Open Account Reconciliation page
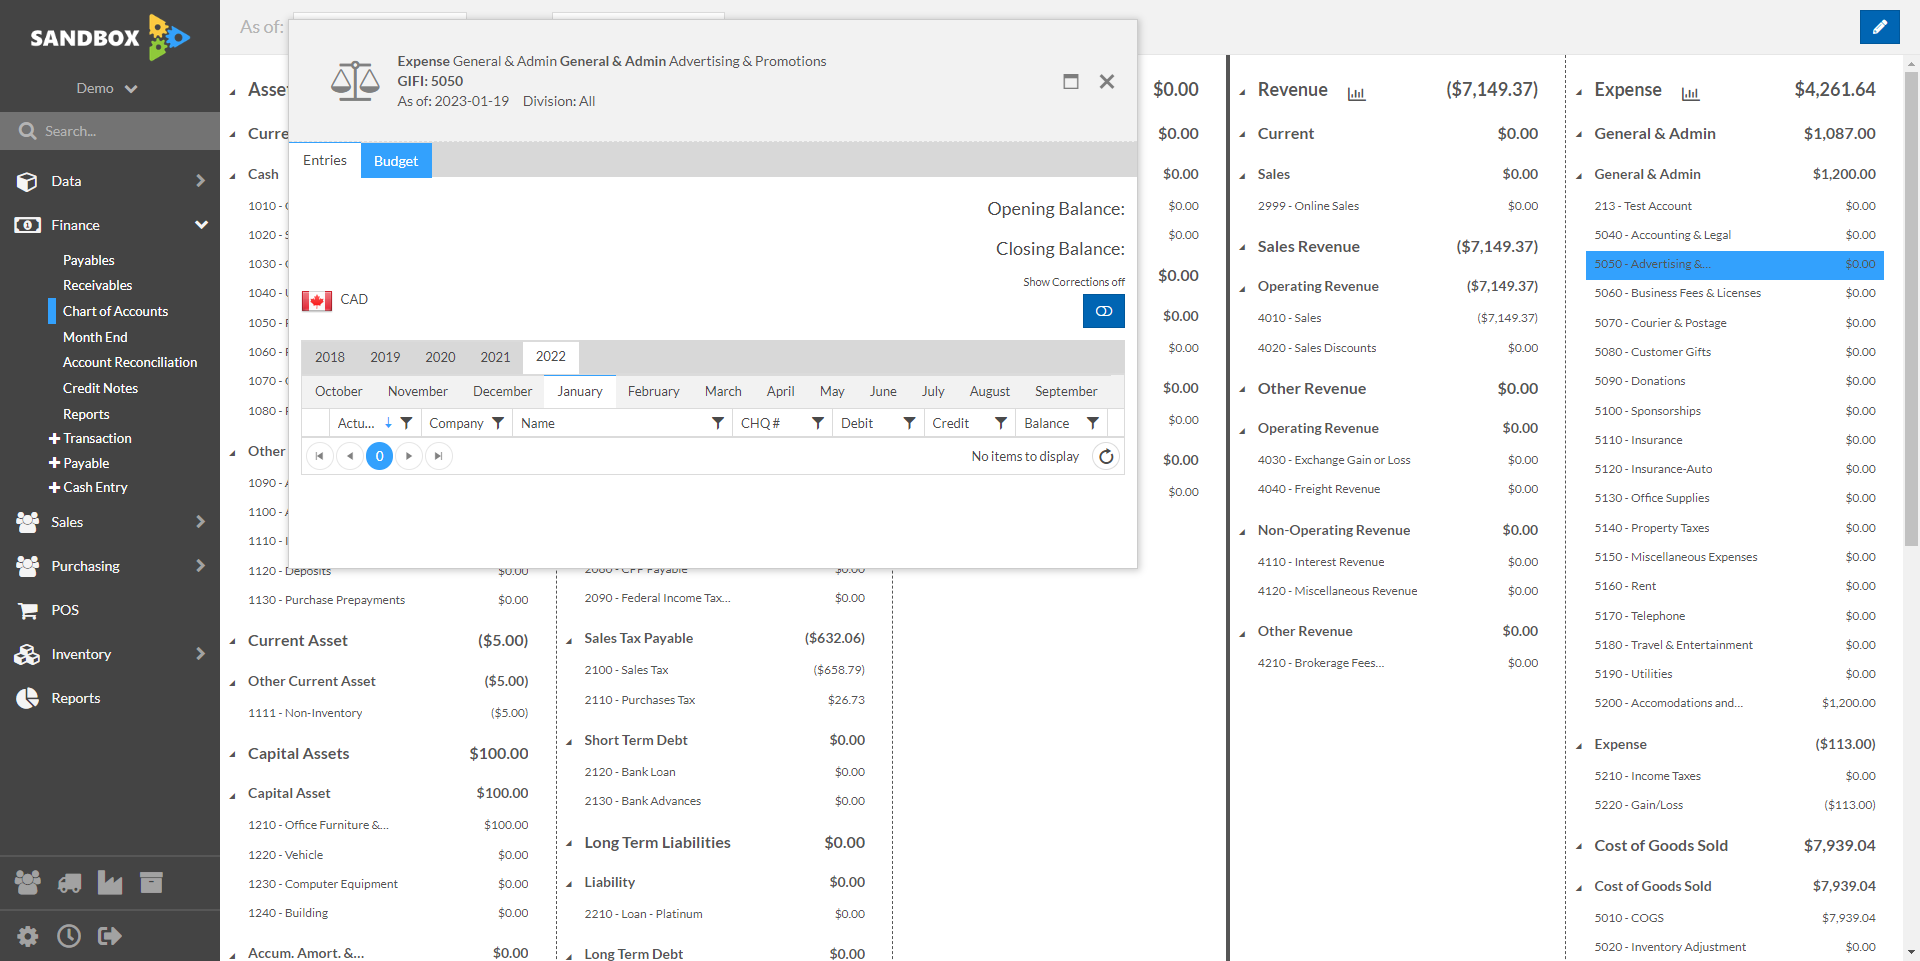The height and width of the screenshot is (961, 1920). pyautogui.click(x=130, y=362)
